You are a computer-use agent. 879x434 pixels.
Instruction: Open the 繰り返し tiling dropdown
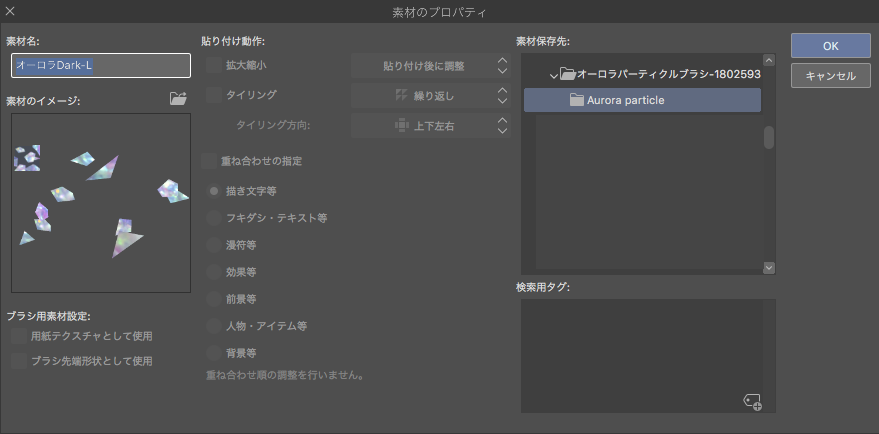click(x=431, y=96)
